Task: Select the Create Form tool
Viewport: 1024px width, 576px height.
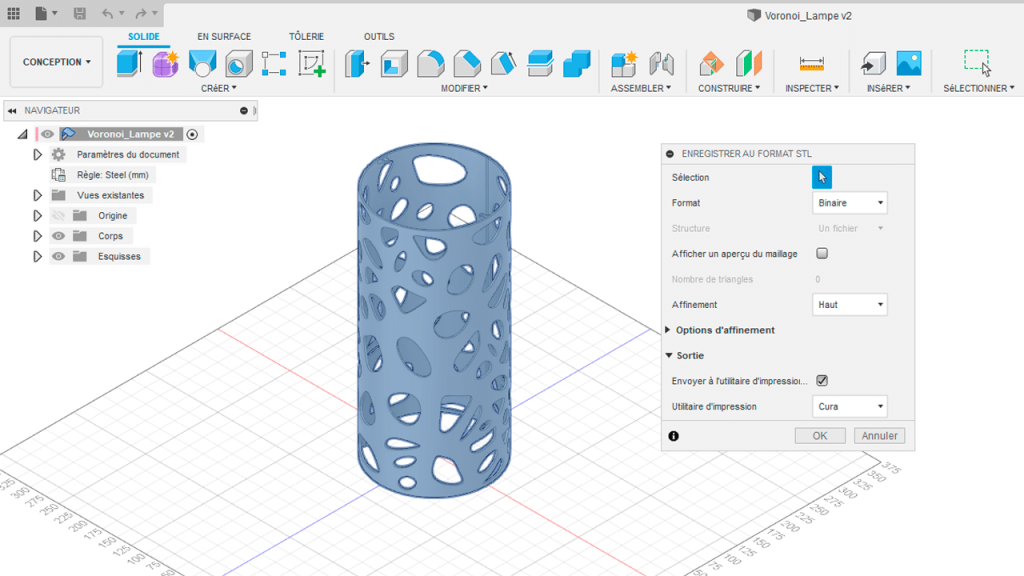Action: point(166,64)
